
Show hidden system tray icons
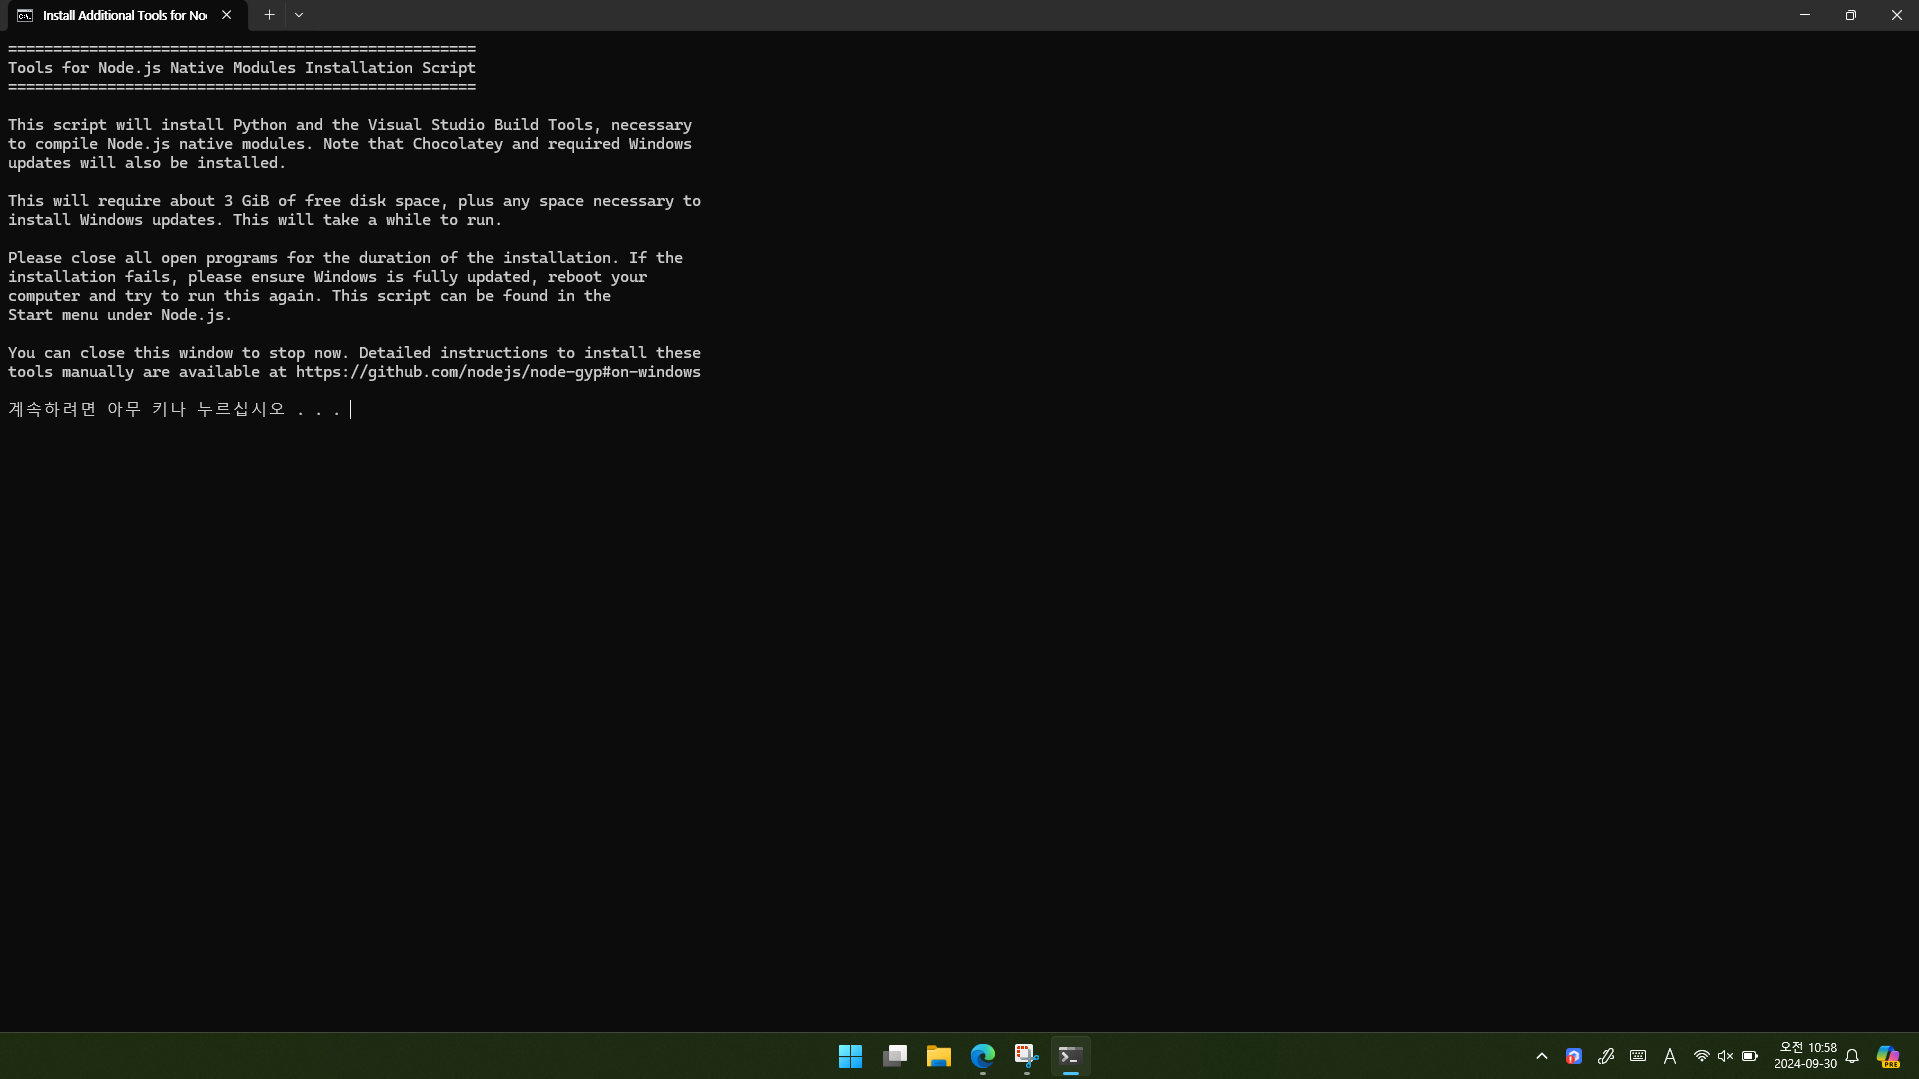(1542, 1056)
